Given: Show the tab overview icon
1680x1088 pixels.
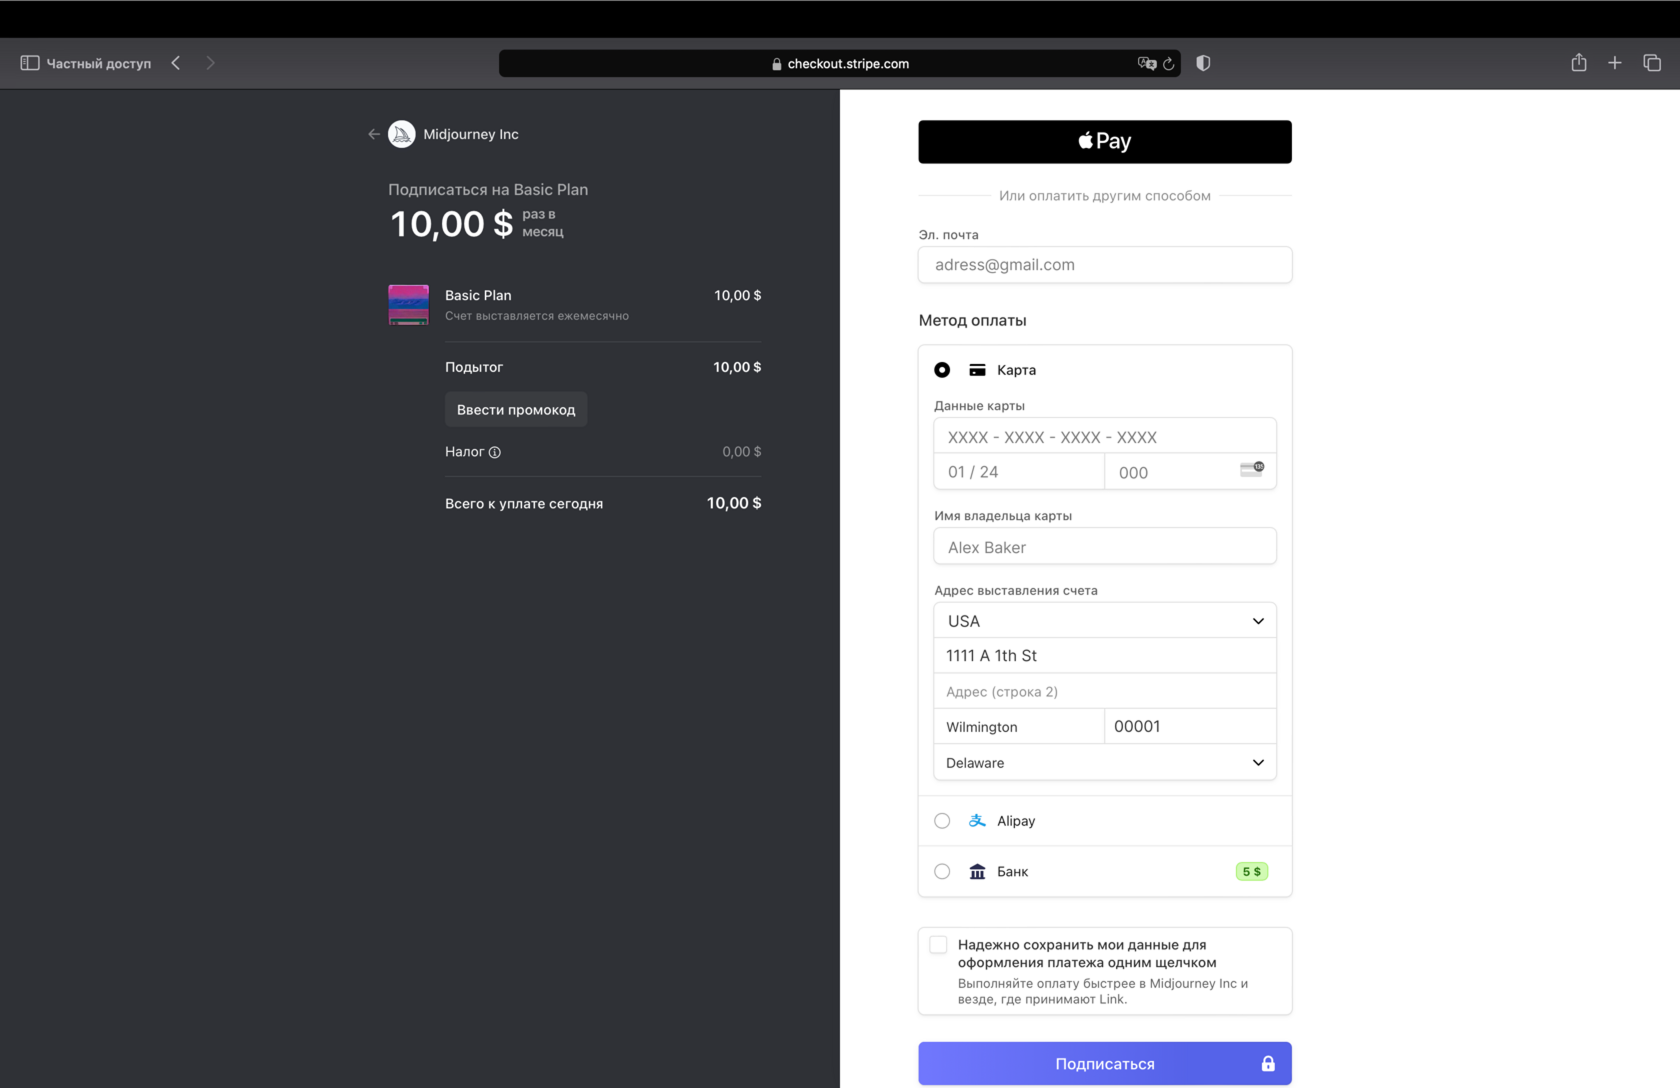Looking at the screenshot, I should (1652, 63).
